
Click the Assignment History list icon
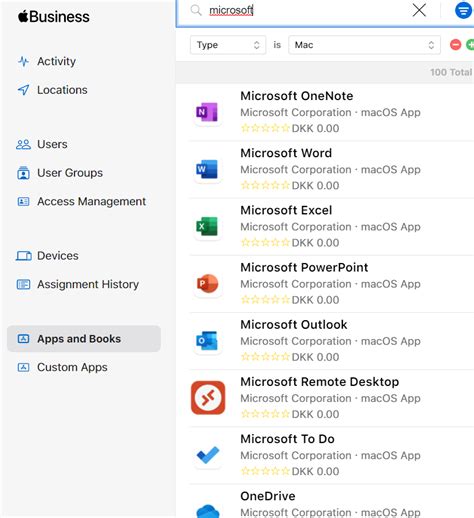point(23,285)
